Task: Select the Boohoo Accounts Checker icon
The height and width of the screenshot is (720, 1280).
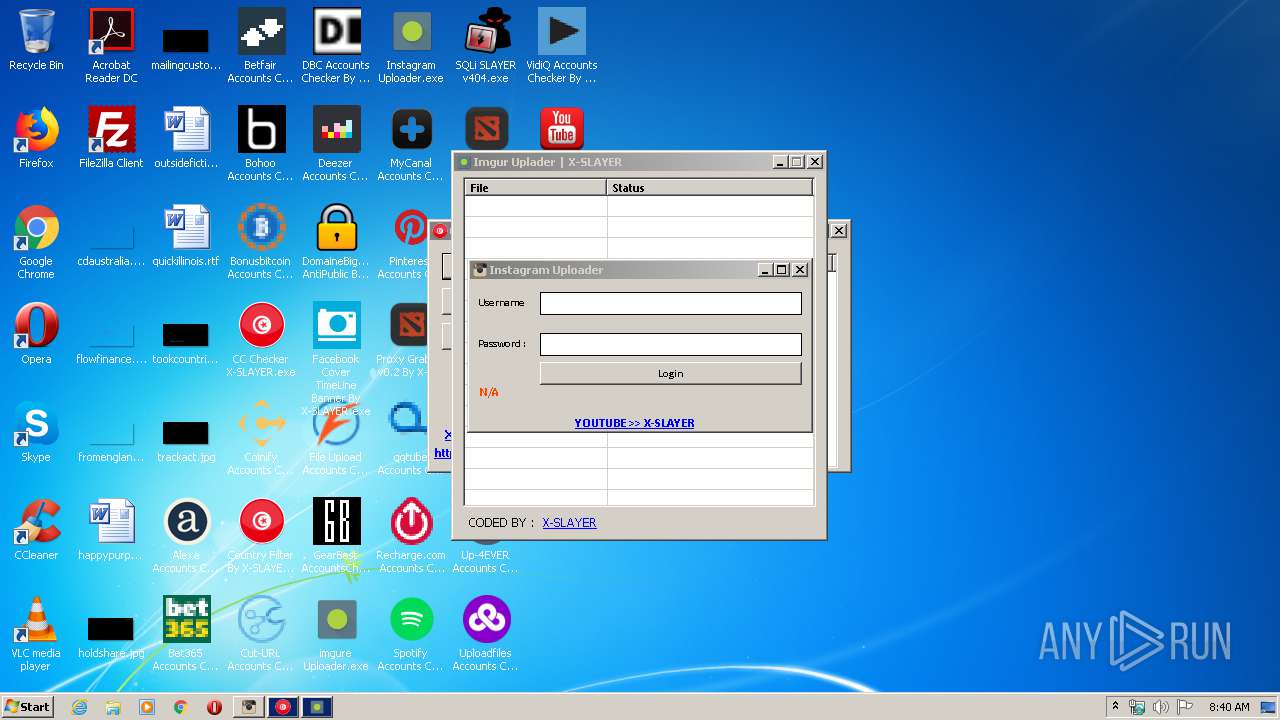Action: pyautogui.click(x=261, y=144)
